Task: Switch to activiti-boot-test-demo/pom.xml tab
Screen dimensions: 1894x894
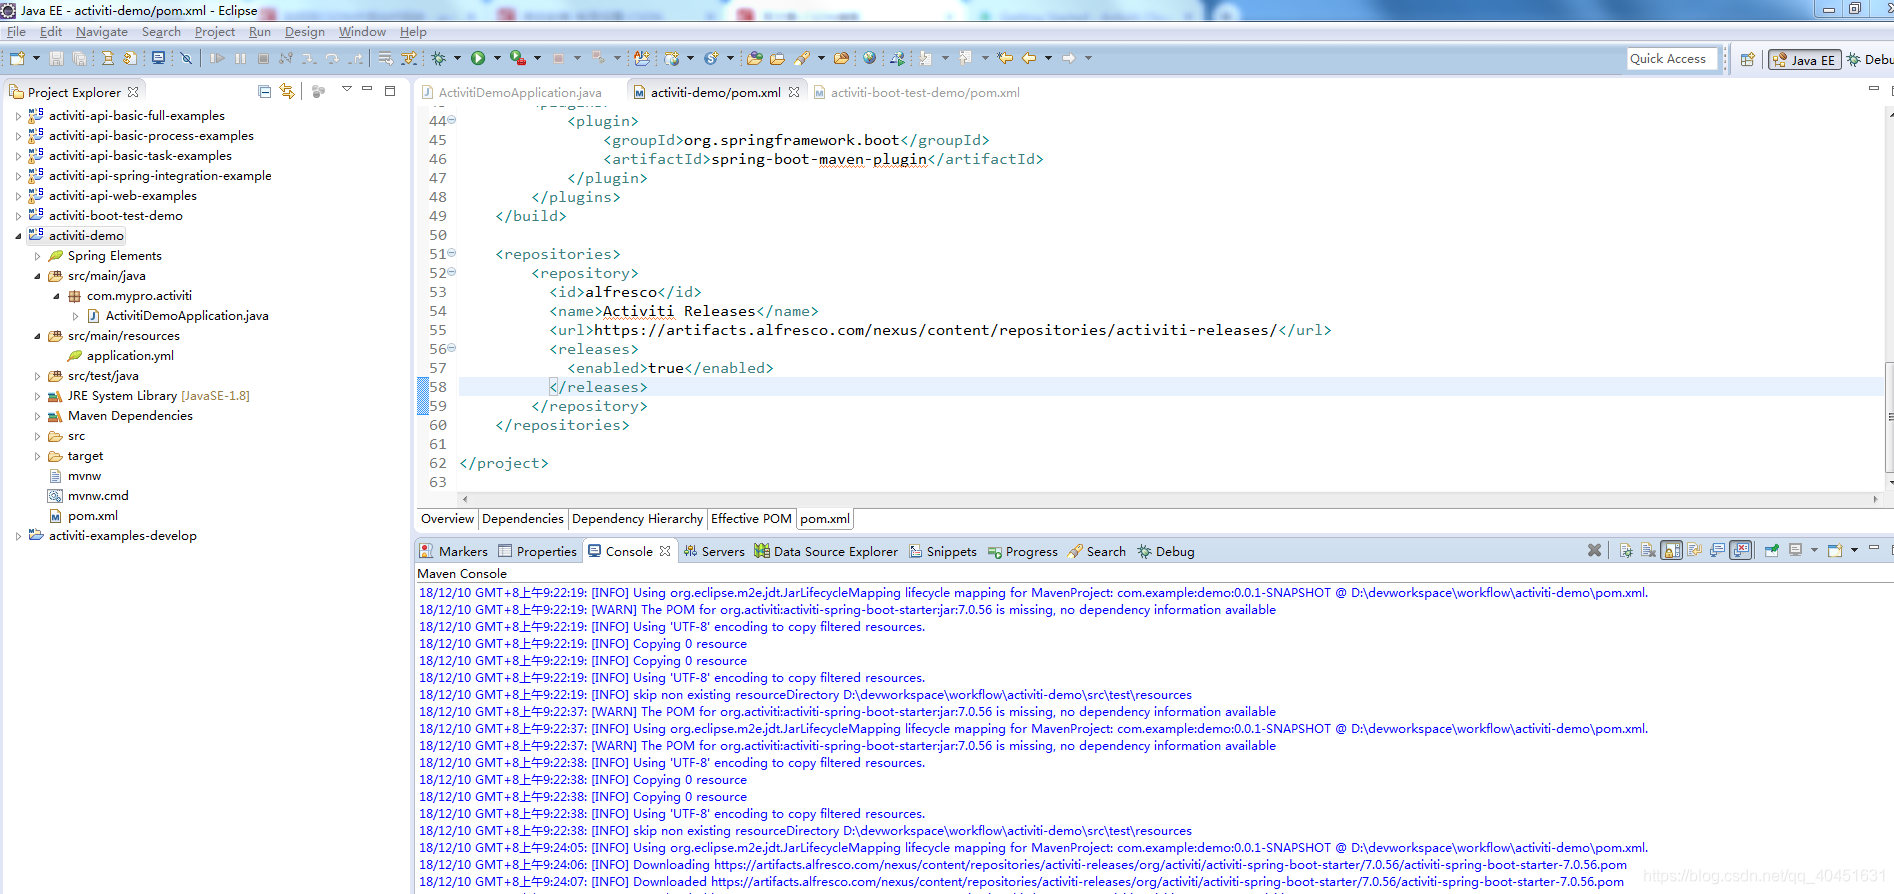Action: coord(925,92)
